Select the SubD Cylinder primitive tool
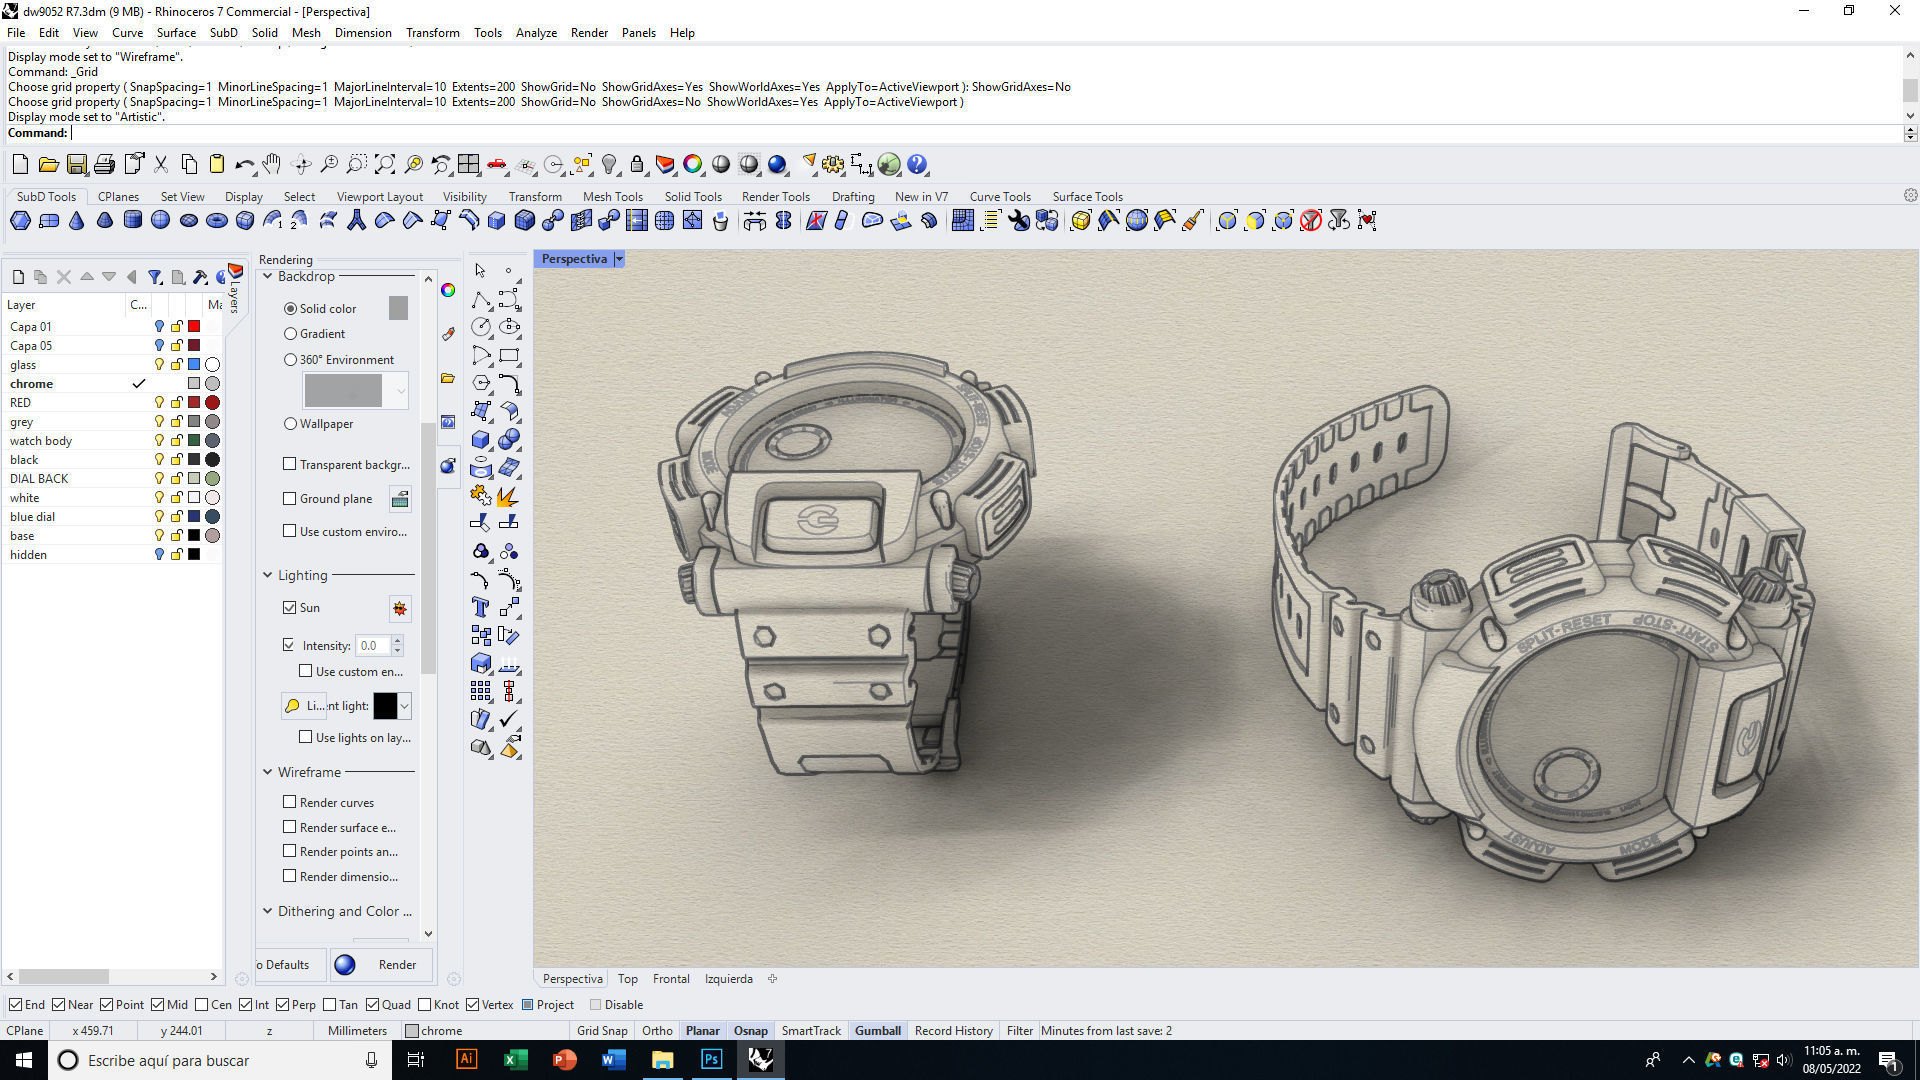This screenshot has width=1920, height=1080. pyautogui.click(x=132, y=221)
